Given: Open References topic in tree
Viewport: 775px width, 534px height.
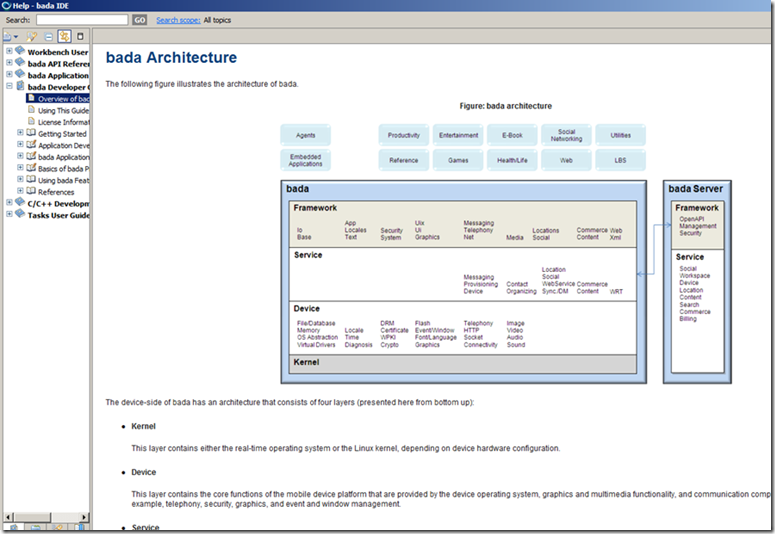Looking at the screenshot, I should pos(56,192).
